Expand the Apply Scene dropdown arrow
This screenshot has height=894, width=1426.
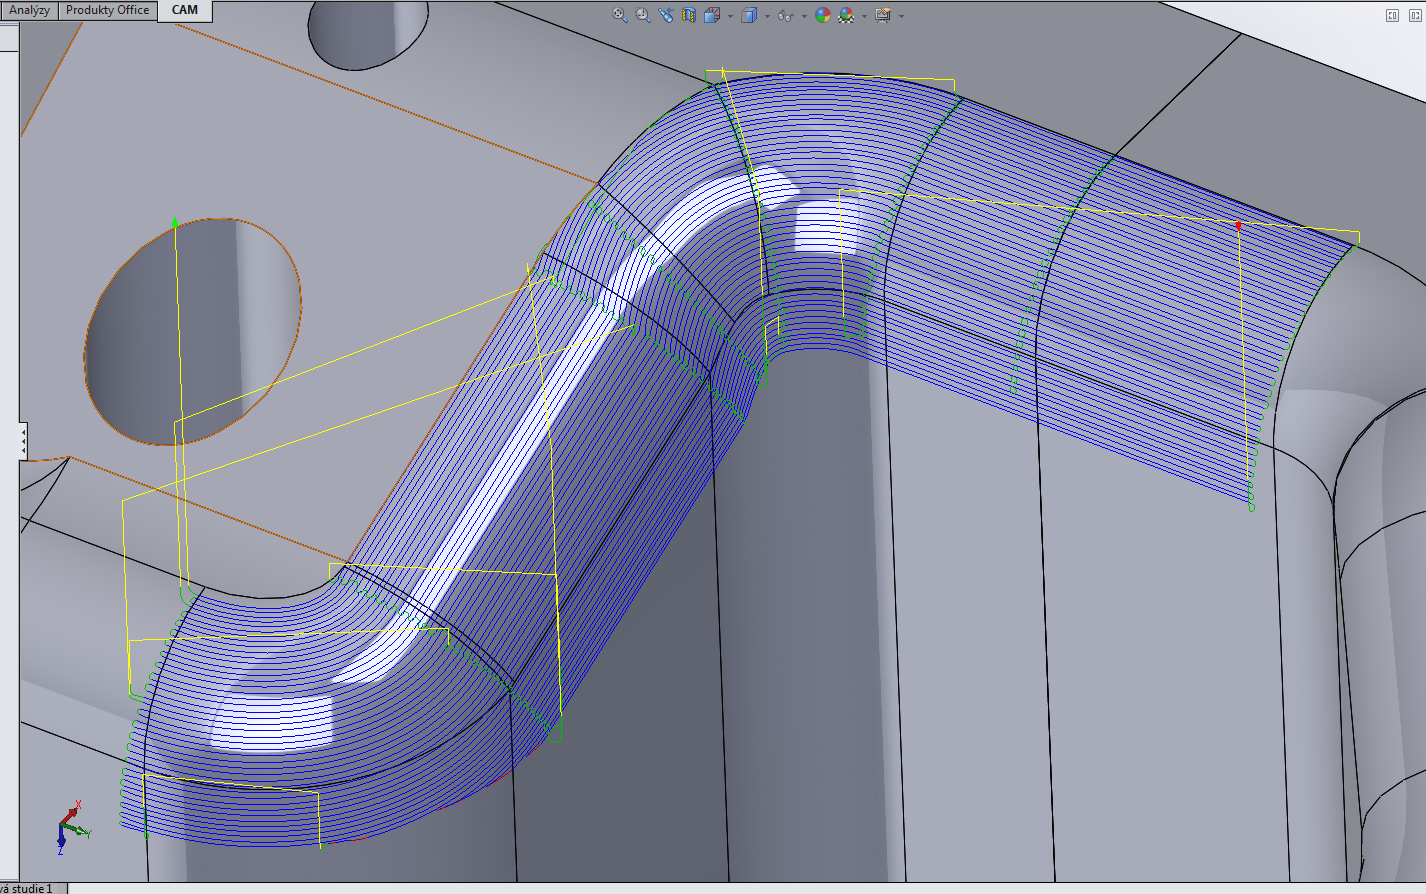click(x=864, y=16)
